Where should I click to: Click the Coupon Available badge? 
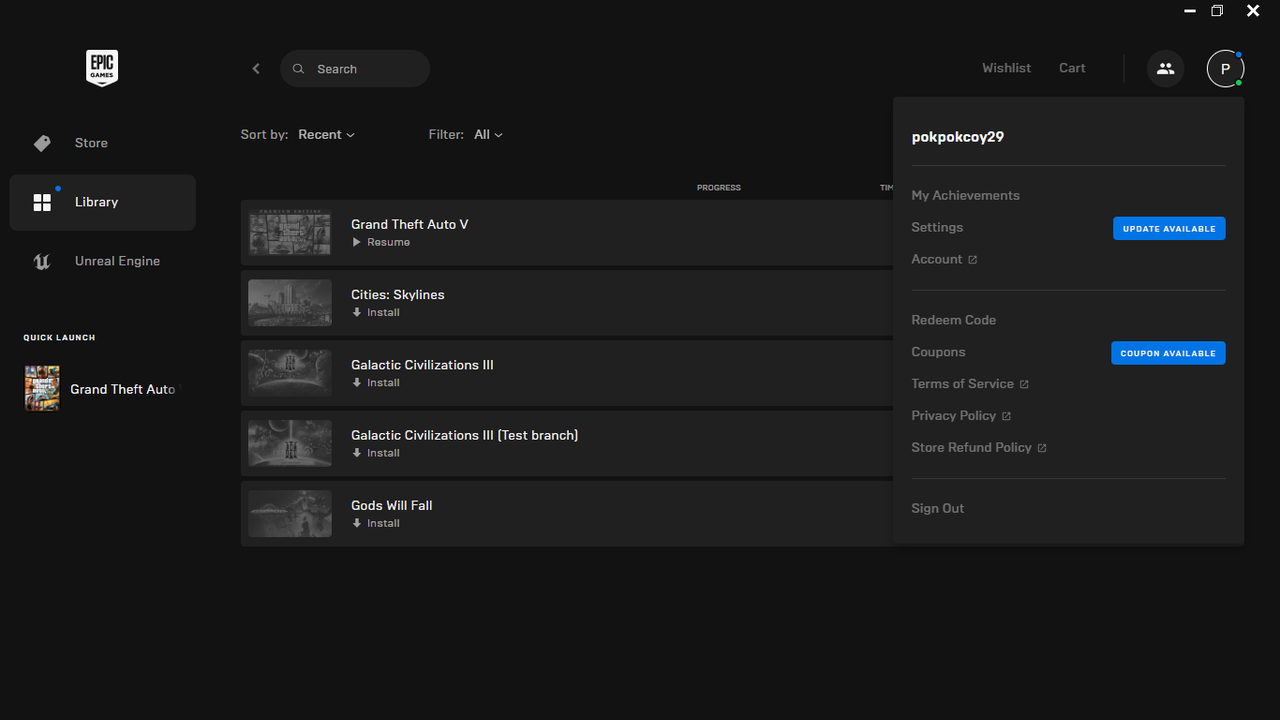point(1168,353)
